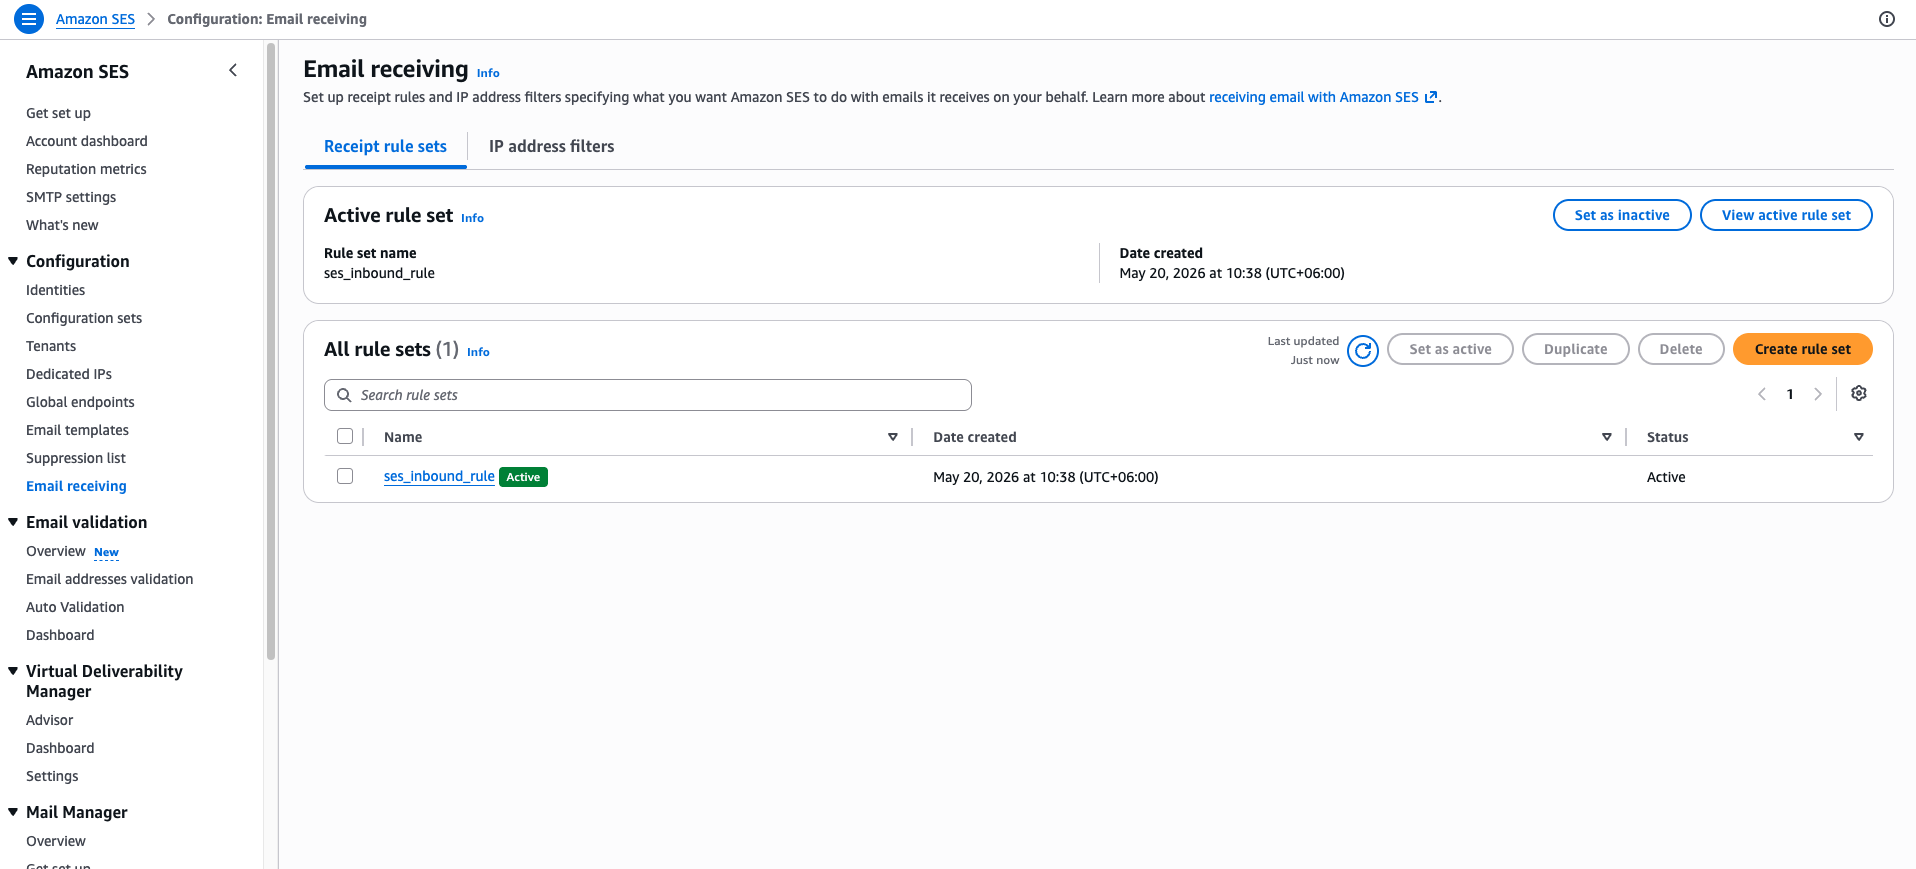Image resolution: width=1916 pixels, height=869 pixels.
Task: Sort by Date created column arrow
Action: click(x=1607, y=437)
